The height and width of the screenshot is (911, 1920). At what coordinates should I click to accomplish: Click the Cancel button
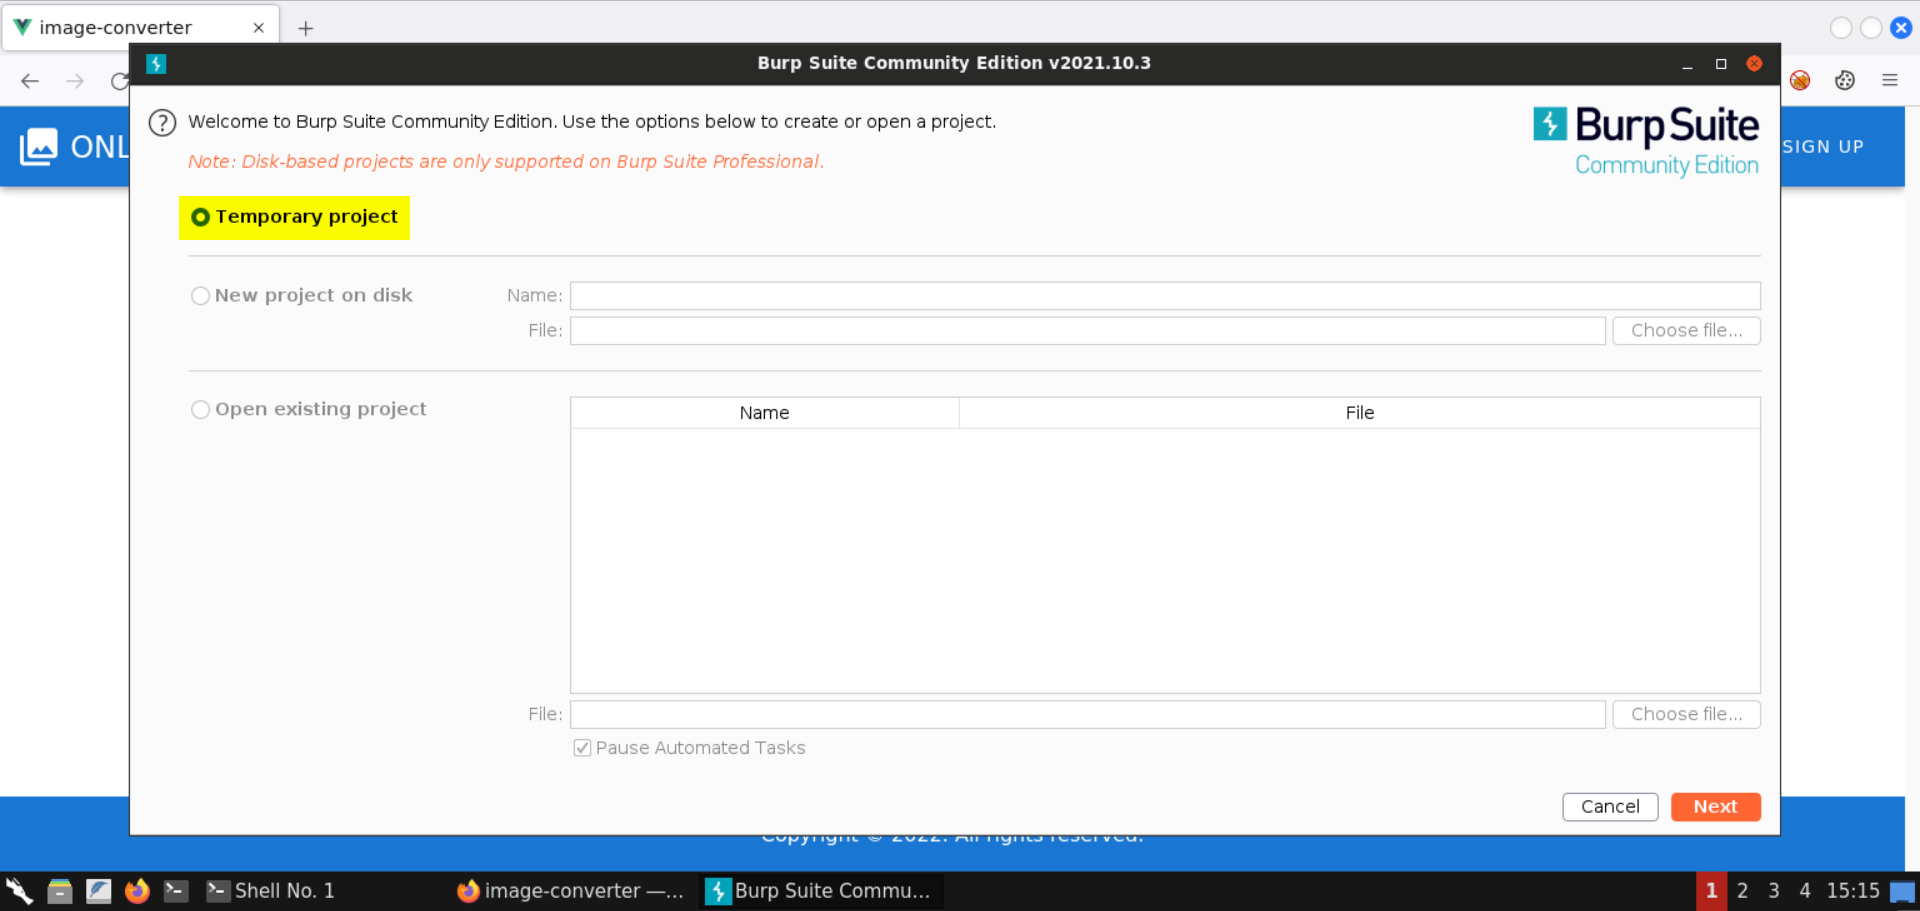pos(1610,807)
